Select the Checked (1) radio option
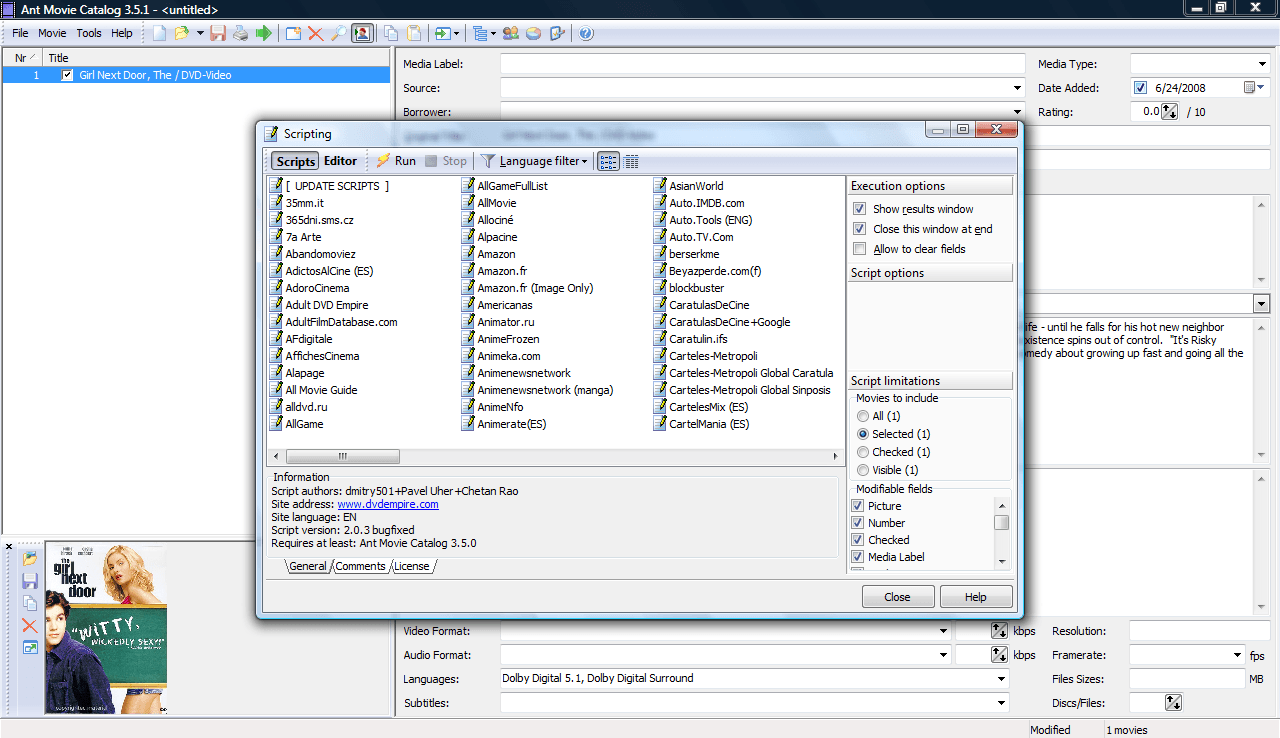This screenshot has height=738, width=1280. (x=863, y=452)
